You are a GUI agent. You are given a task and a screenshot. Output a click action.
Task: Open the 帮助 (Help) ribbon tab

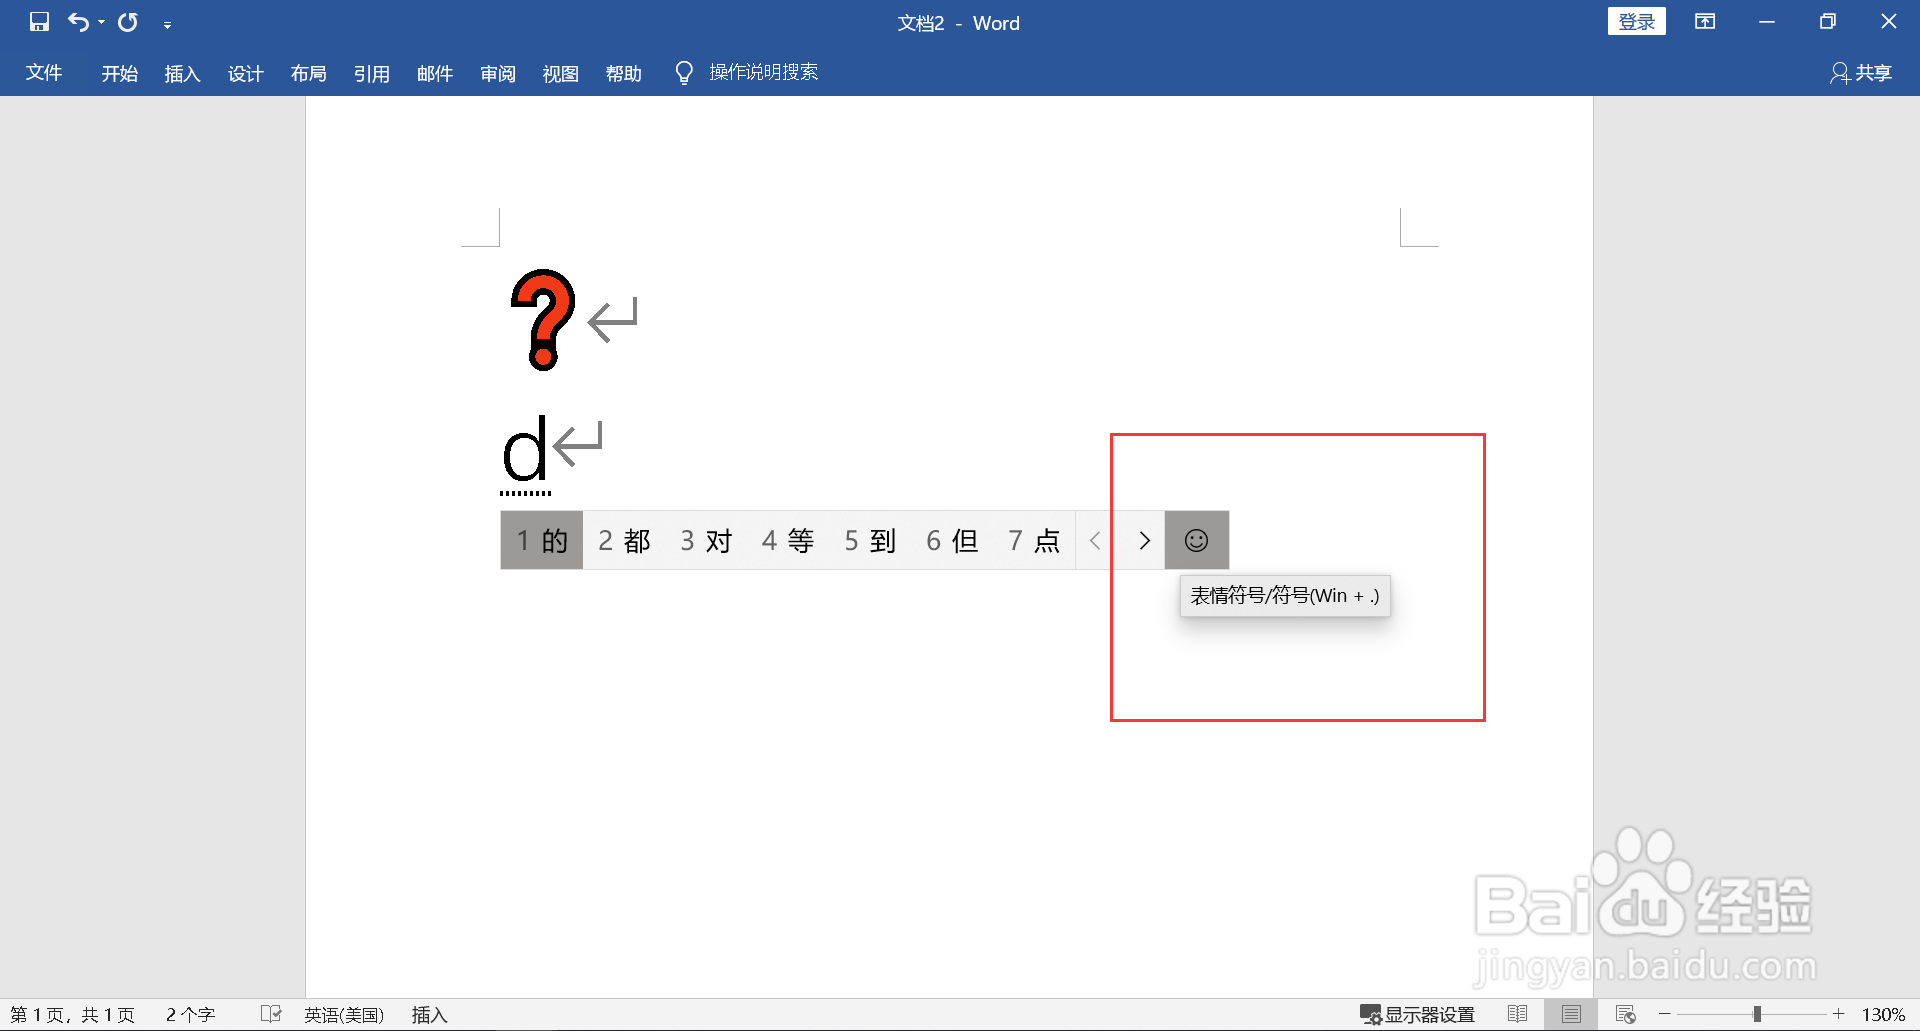(624, 73)
